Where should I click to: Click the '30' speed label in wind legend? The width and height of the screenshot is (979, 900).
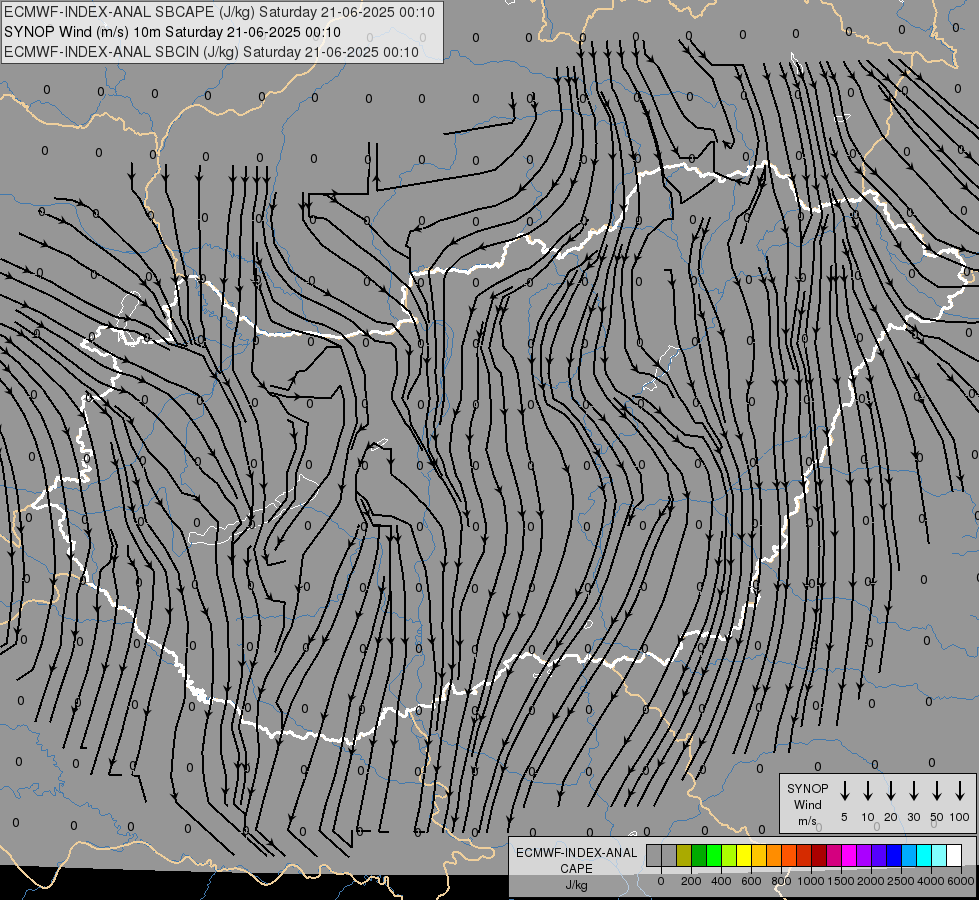(913, 817)
